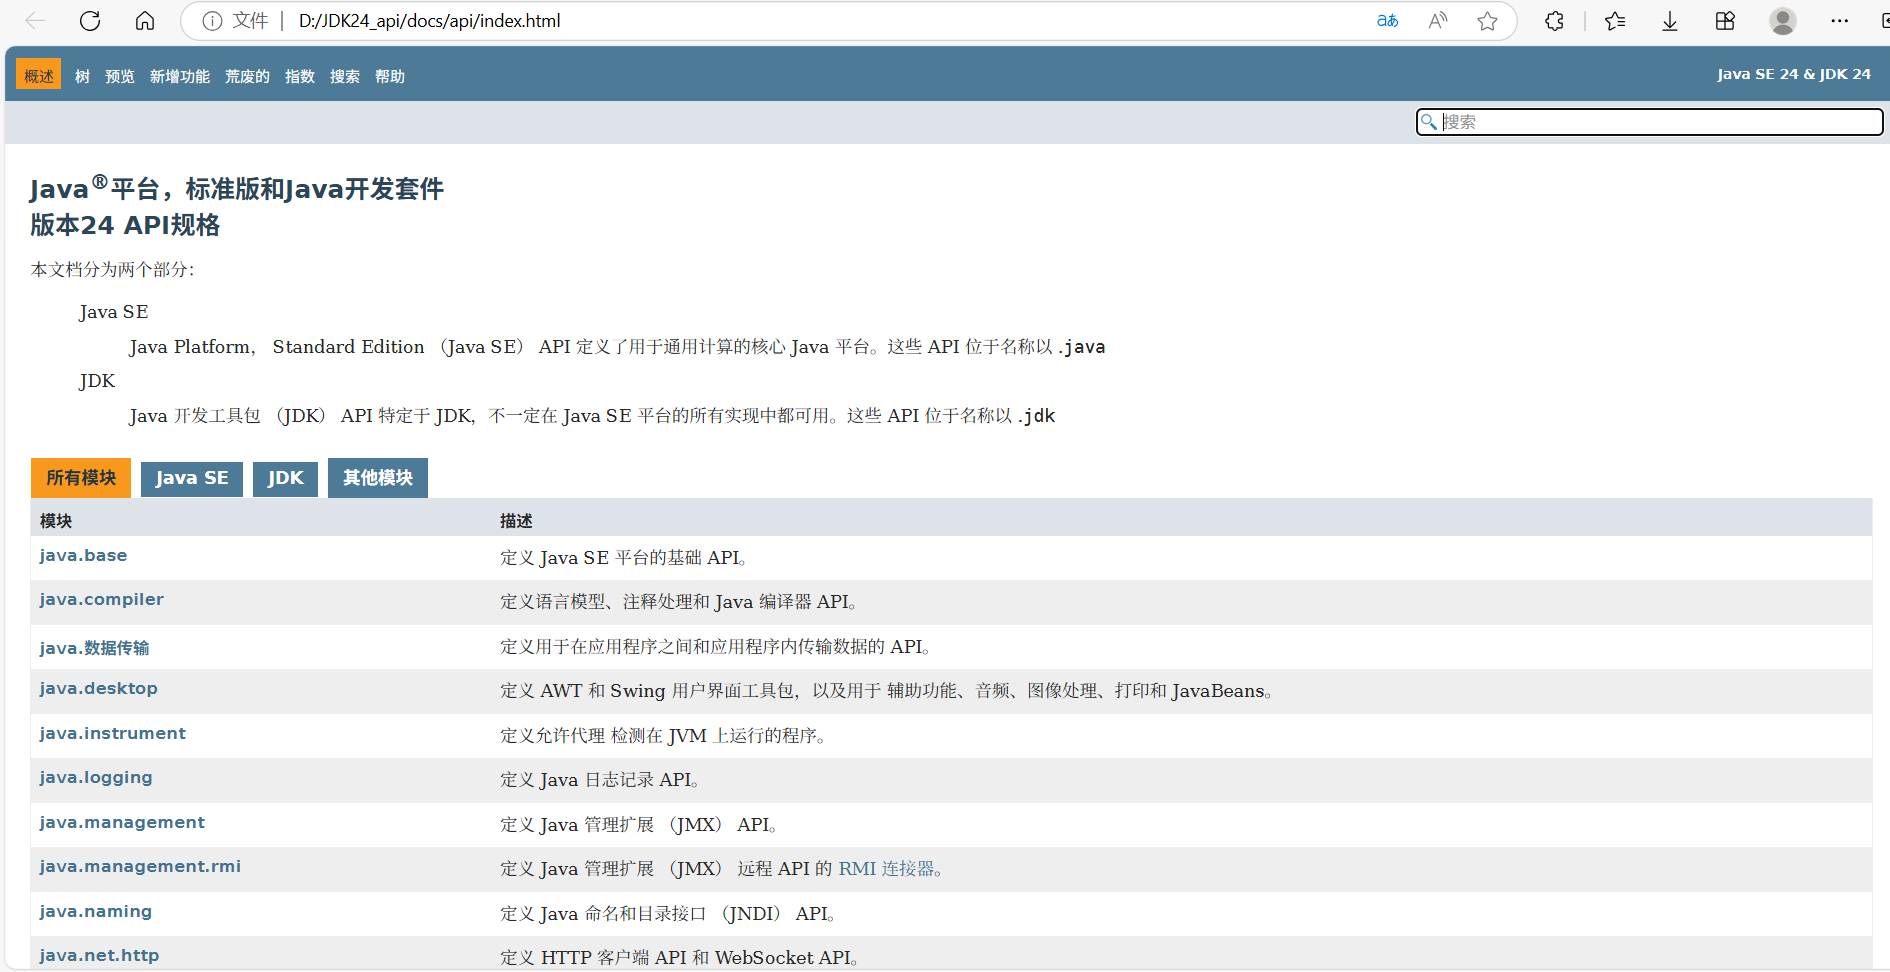Click the browser back arrow
This screenshot has height=972, width=1890.
[x=35, y=21]
